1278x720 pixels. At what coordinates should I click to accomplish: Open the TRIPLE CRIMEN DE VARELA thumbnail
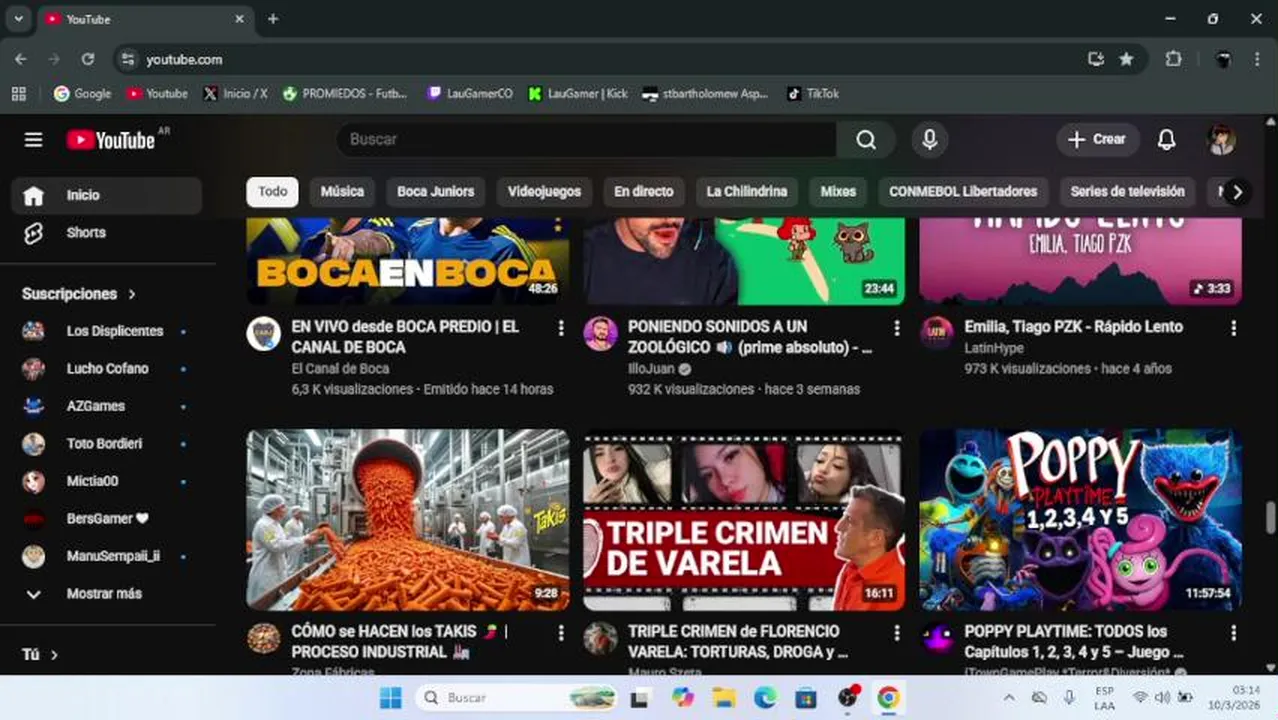tap(744, 520)
